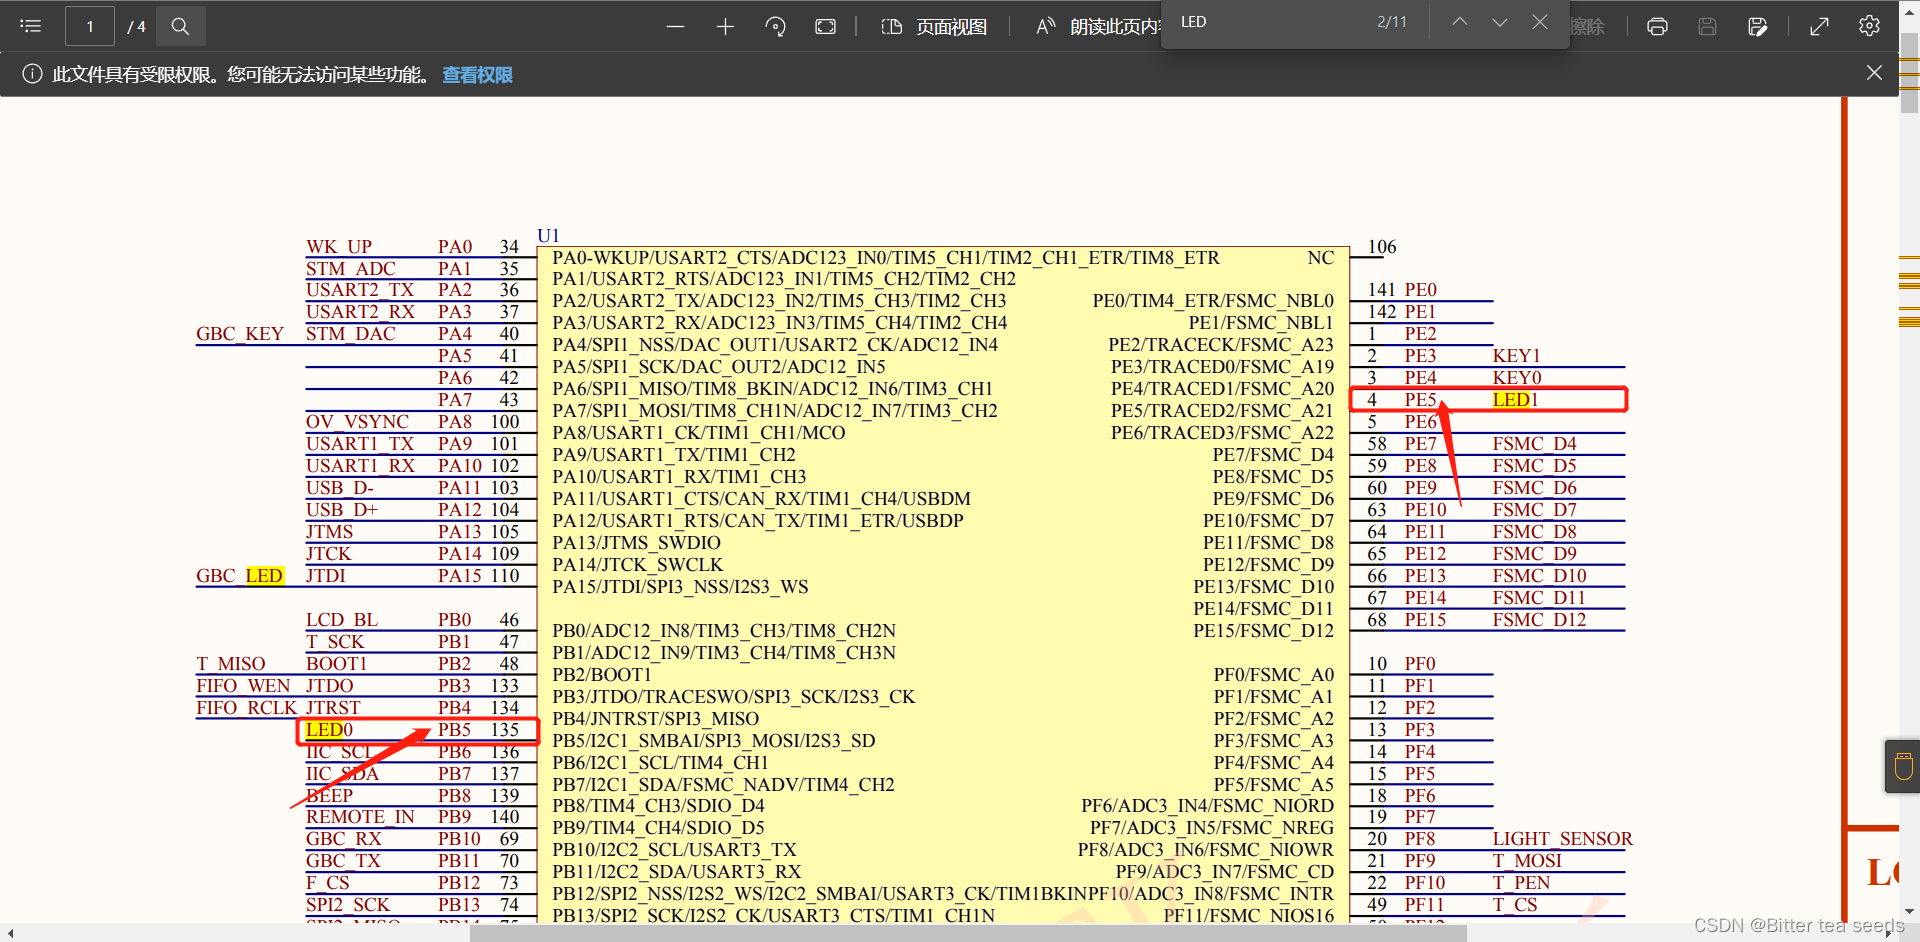Enter full screen mode
Viewport: 1920px width, 942px height.
click(x=1820, y=27)
